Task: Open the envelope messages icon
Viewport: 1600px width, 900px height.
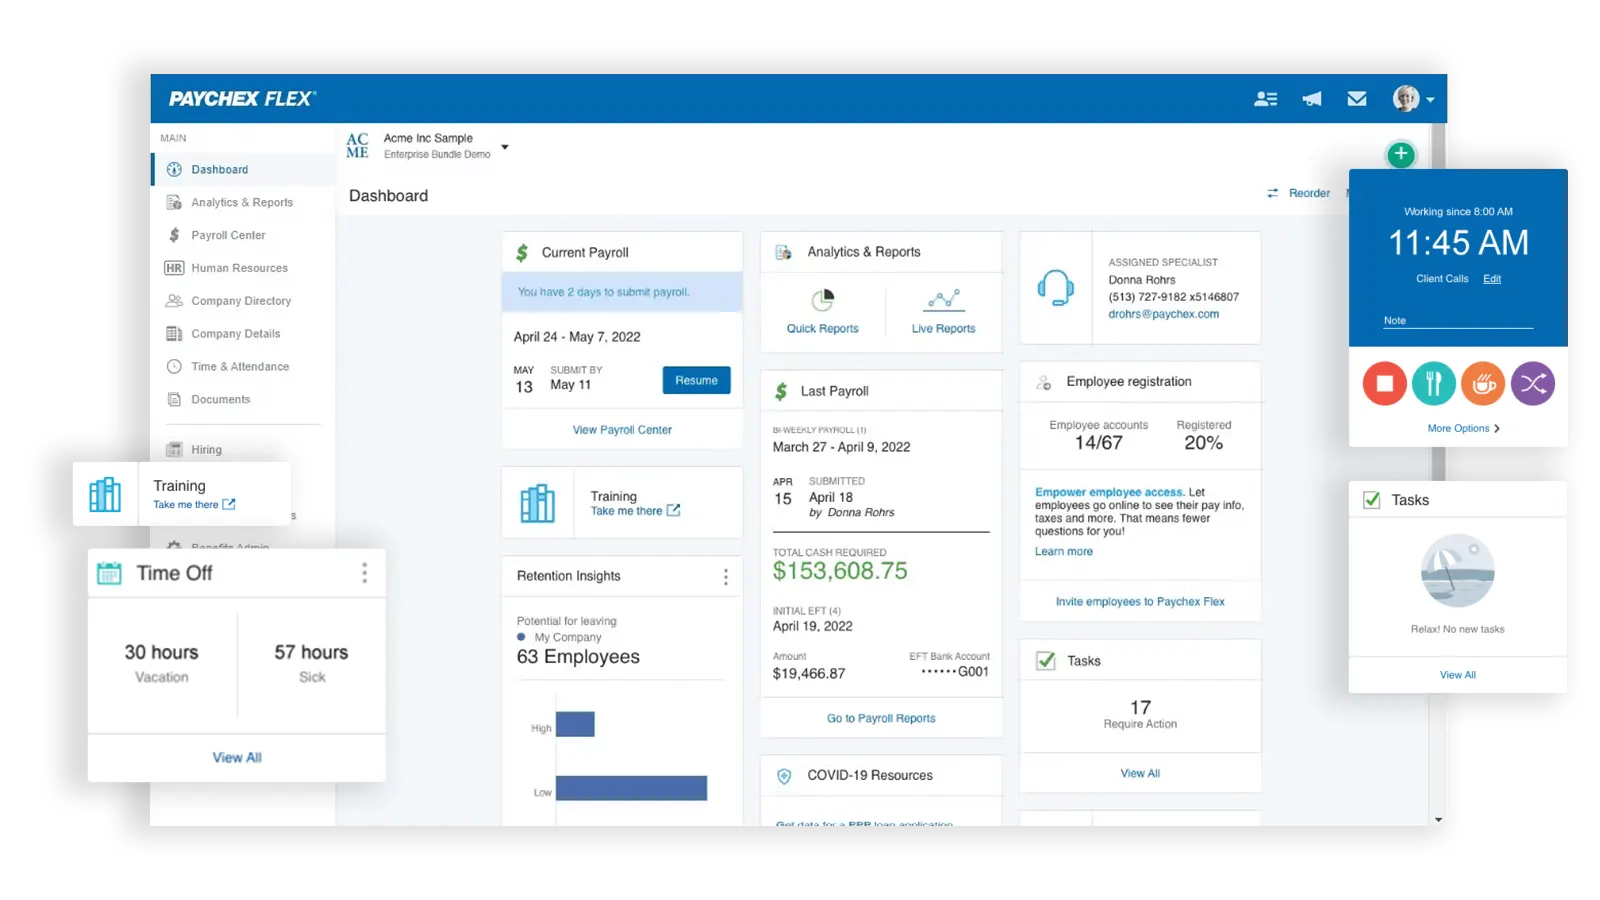Action: click(x=1357, y=99)
